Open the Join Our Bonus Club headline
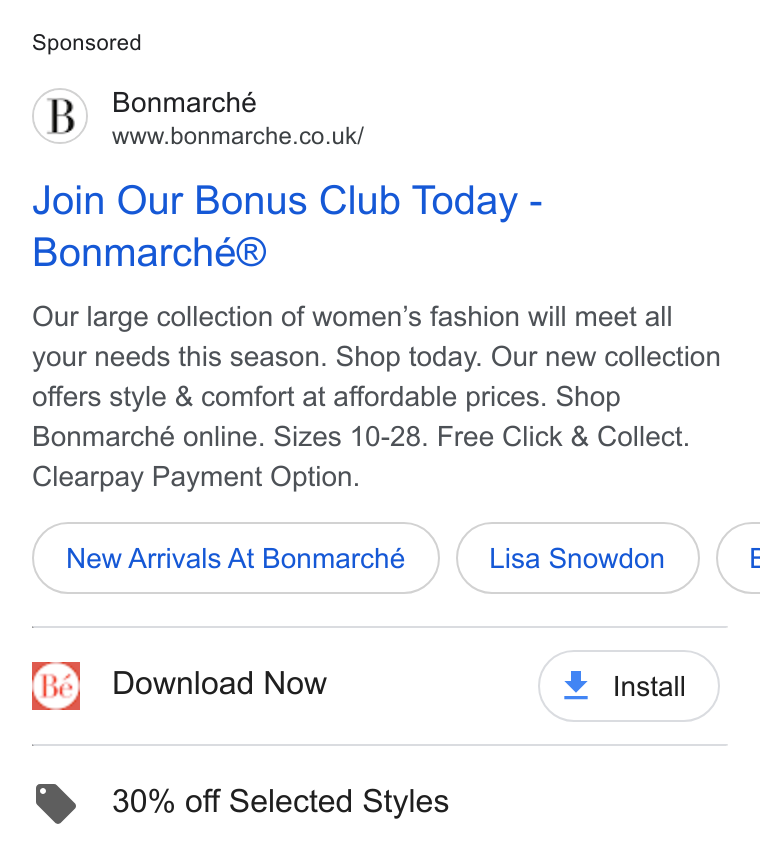This screenshot has width=760, height=862. coord(288,226)
